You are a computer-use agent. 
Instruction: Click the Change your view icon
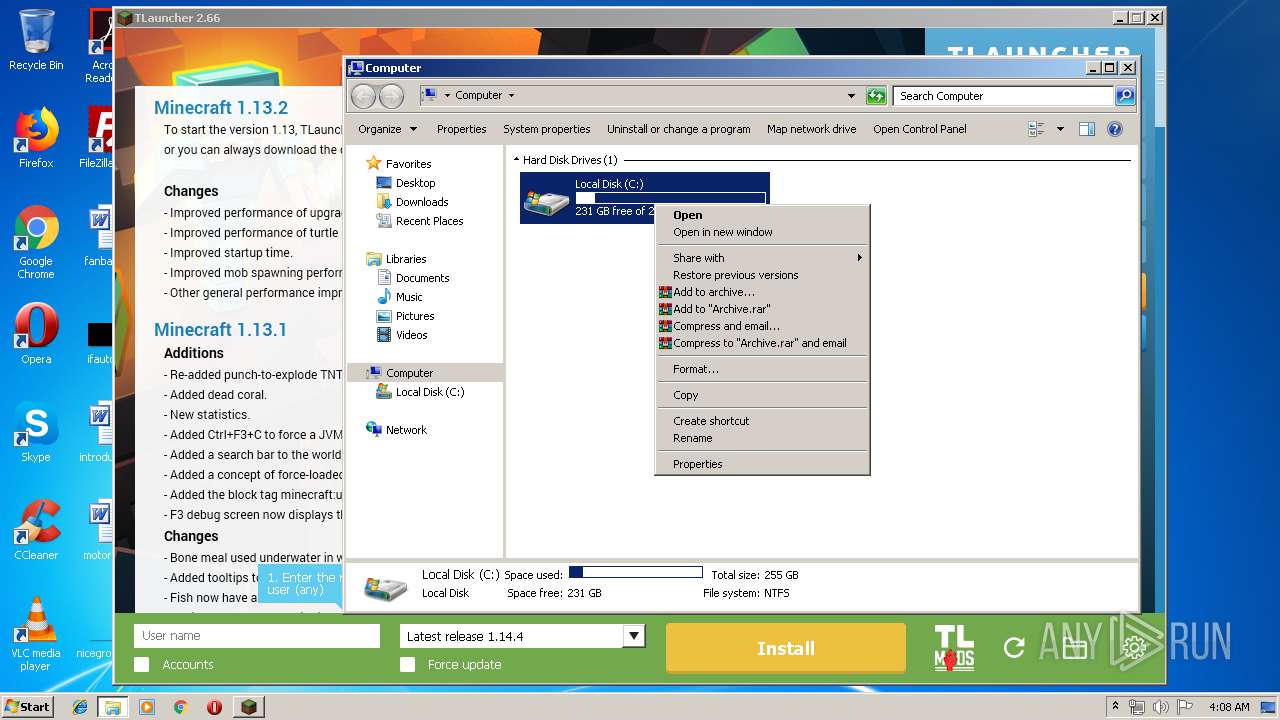1036,129
